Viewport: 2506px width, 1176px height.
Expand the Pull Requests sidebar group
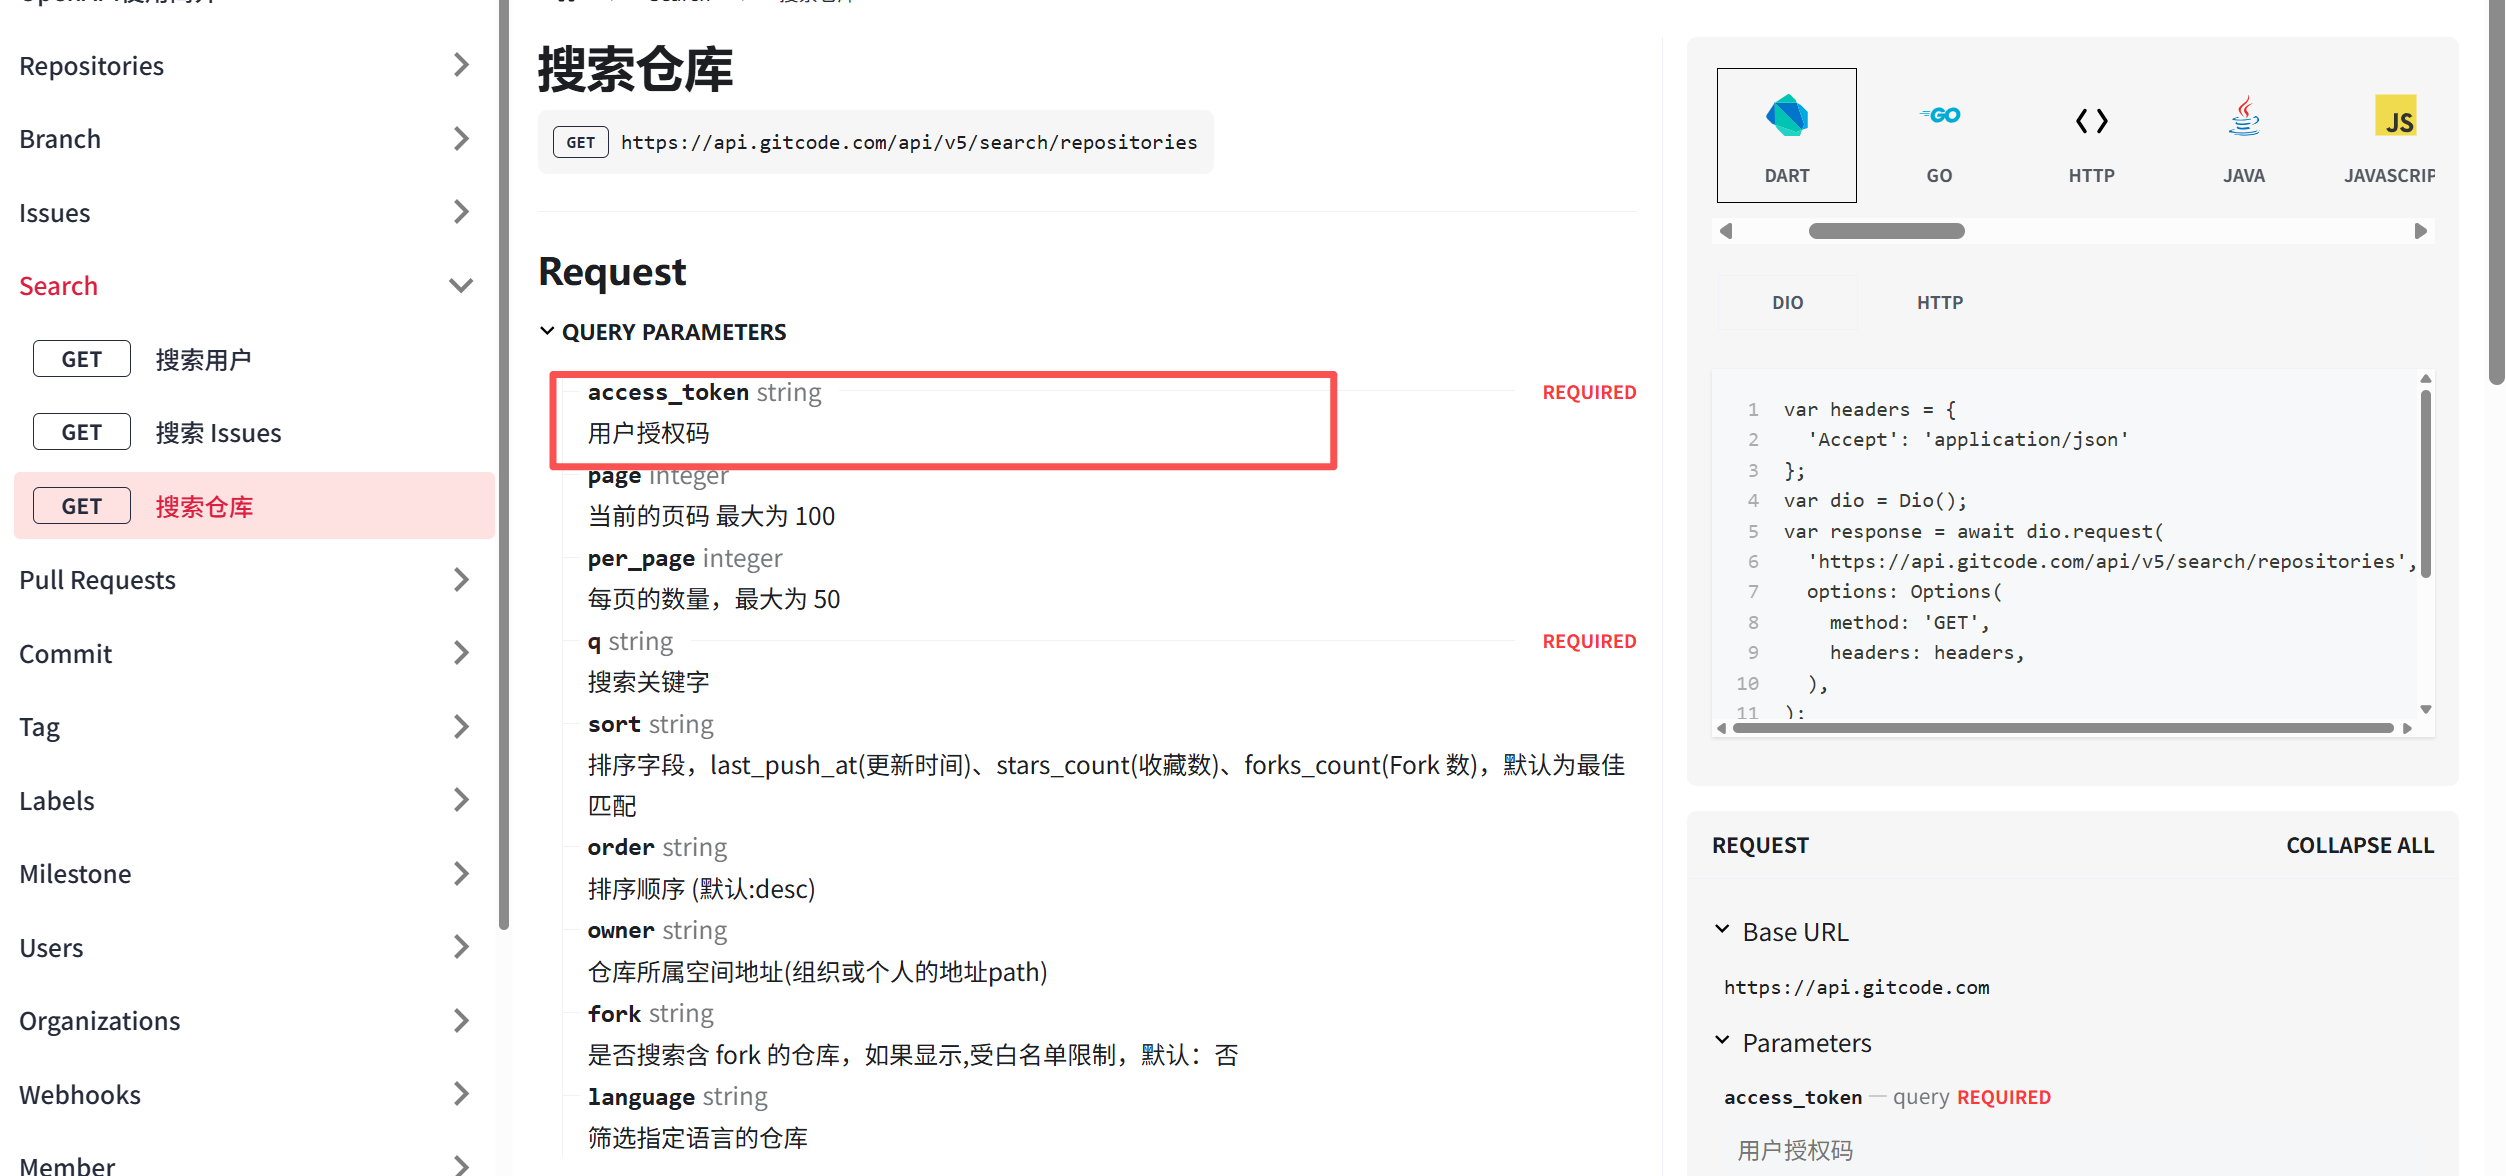[460, 580]
